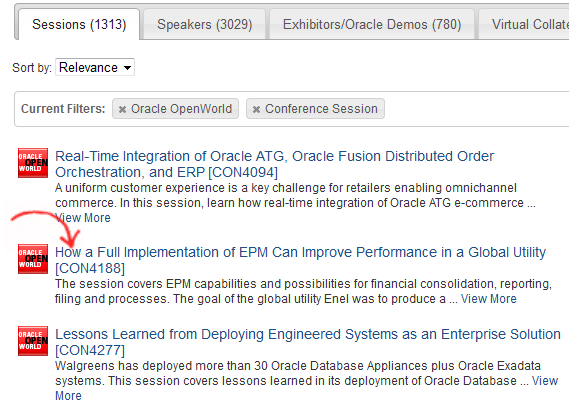Open Real-Time Integration of Oracle ATG session
This screenshot has height=411, width=569.
pyautogui.click(x=274, y=164)
